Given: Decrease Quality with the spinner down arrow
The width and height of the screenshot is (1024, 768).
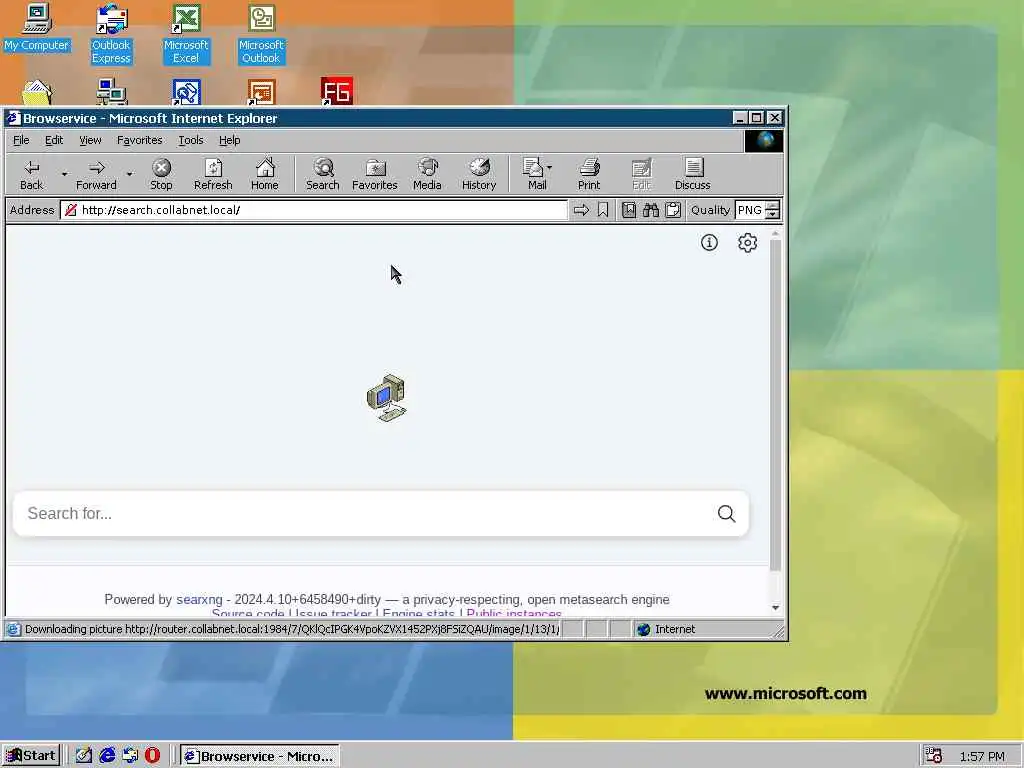Looking at the screenshot, I should pos(773,214).
